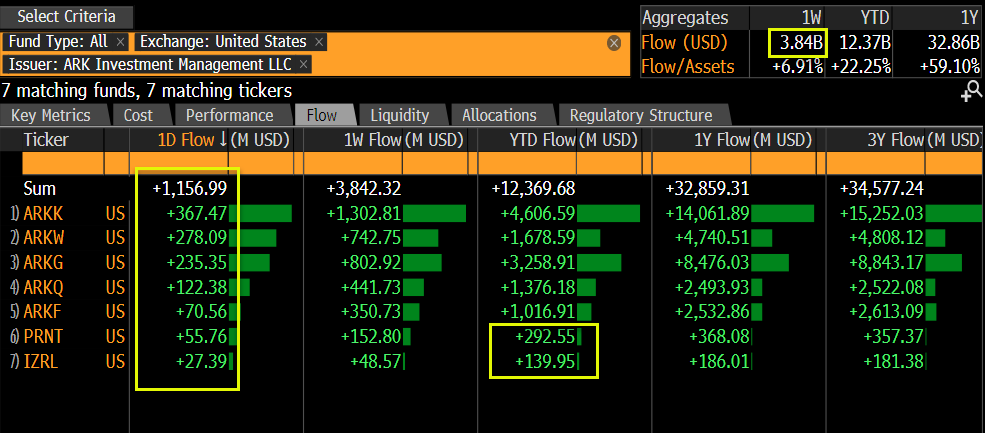
Task: Open the Select Criteria button
Action: click(67, 16)
